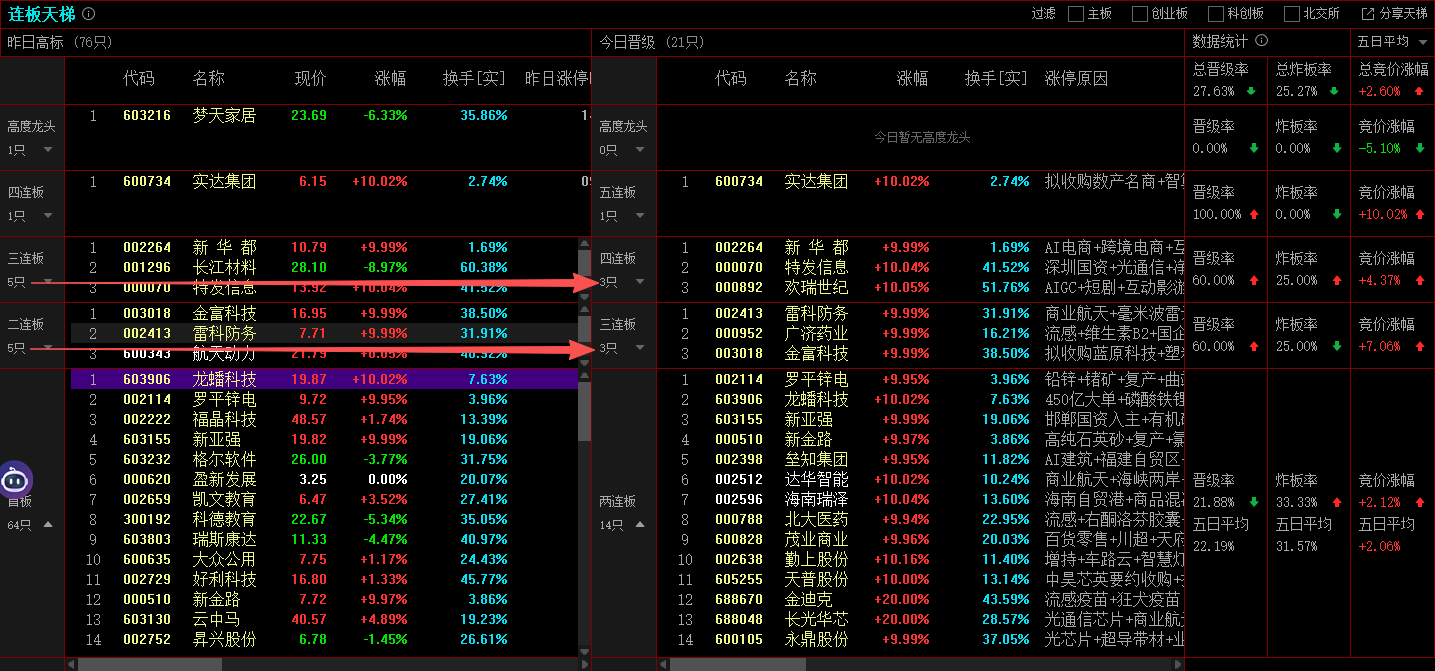Sort by 涨停原因 column header

coord(1076,78)
